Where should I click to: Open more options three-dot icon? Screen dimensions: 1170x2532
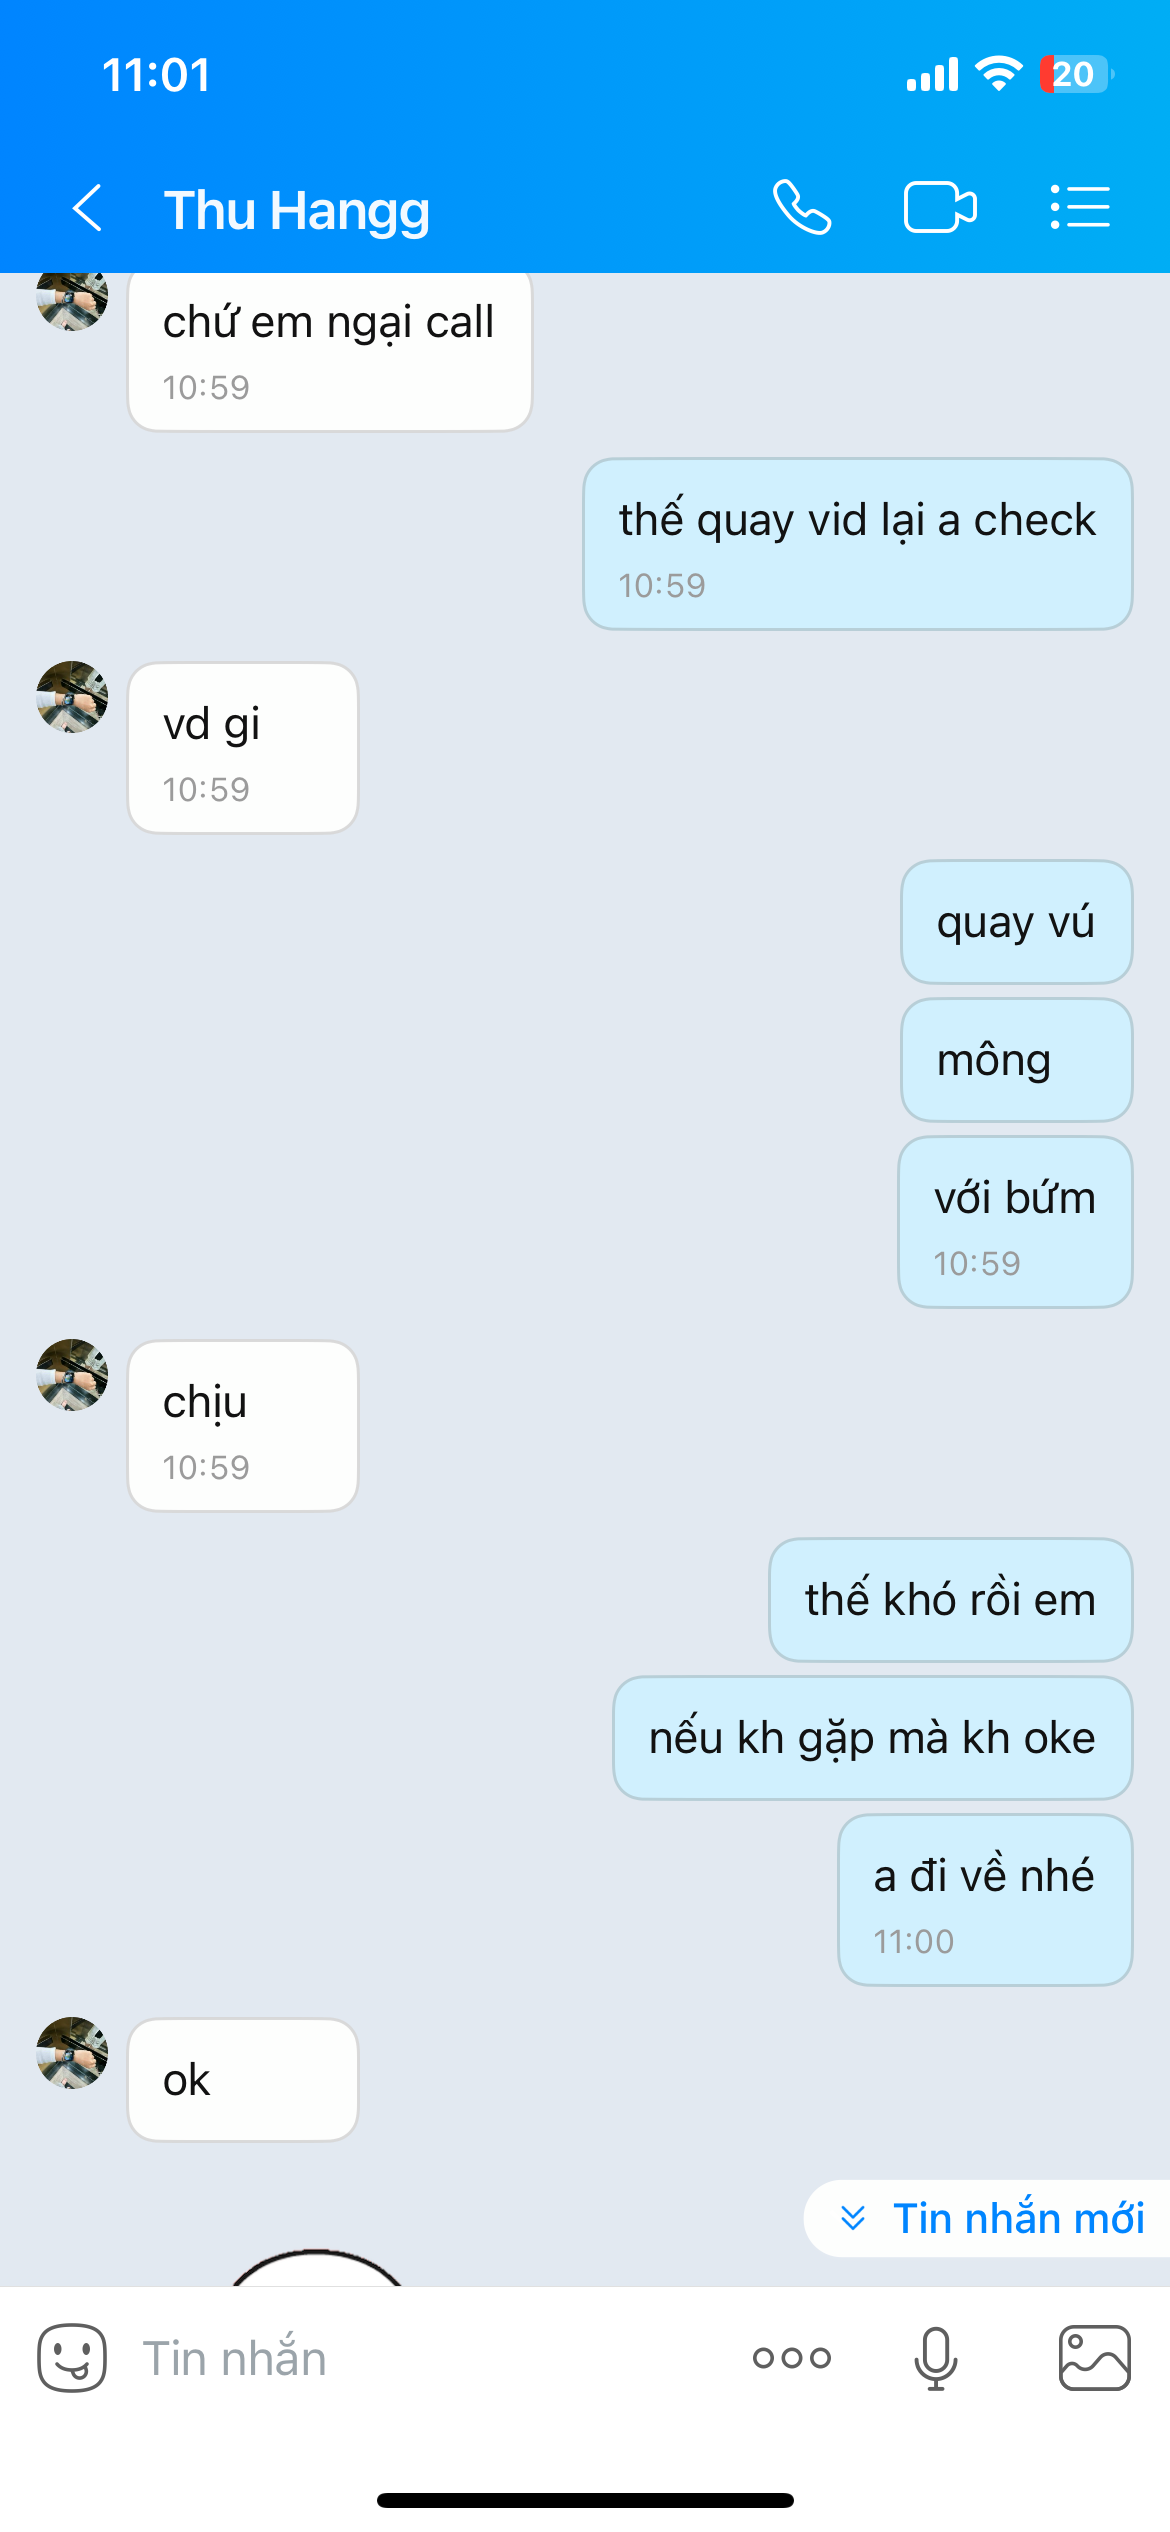[x=791, y=2358]
